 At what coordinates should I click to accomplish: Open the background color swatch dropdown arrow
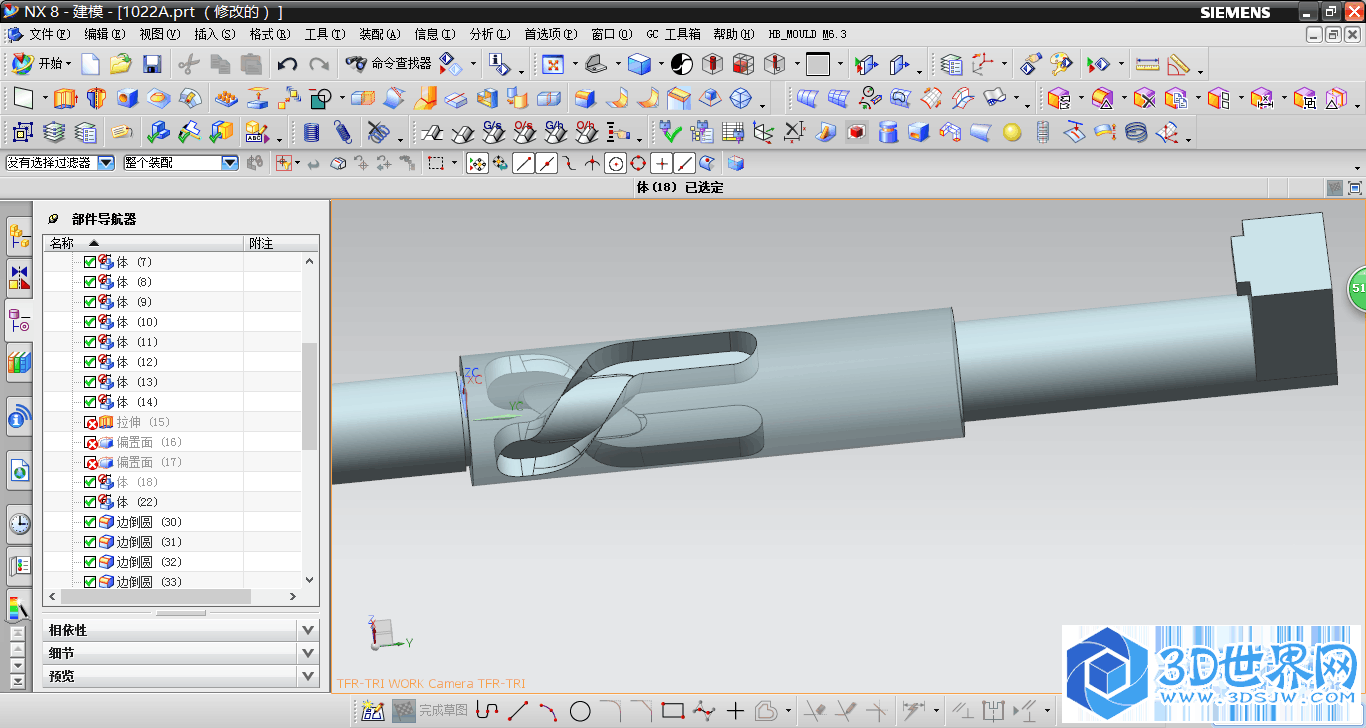coord(840,64)
